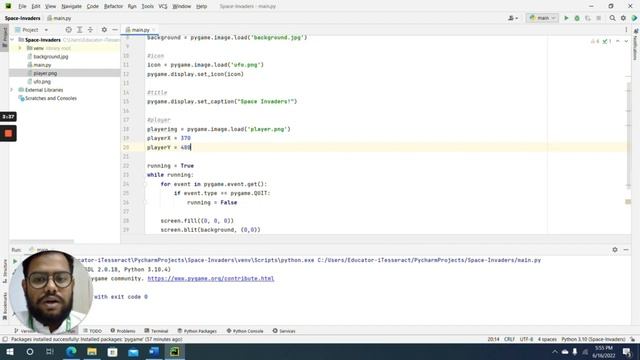The height and width of the screenshot is (360, 640).
Task: Open the Edit menu
Action: [36, 6]
